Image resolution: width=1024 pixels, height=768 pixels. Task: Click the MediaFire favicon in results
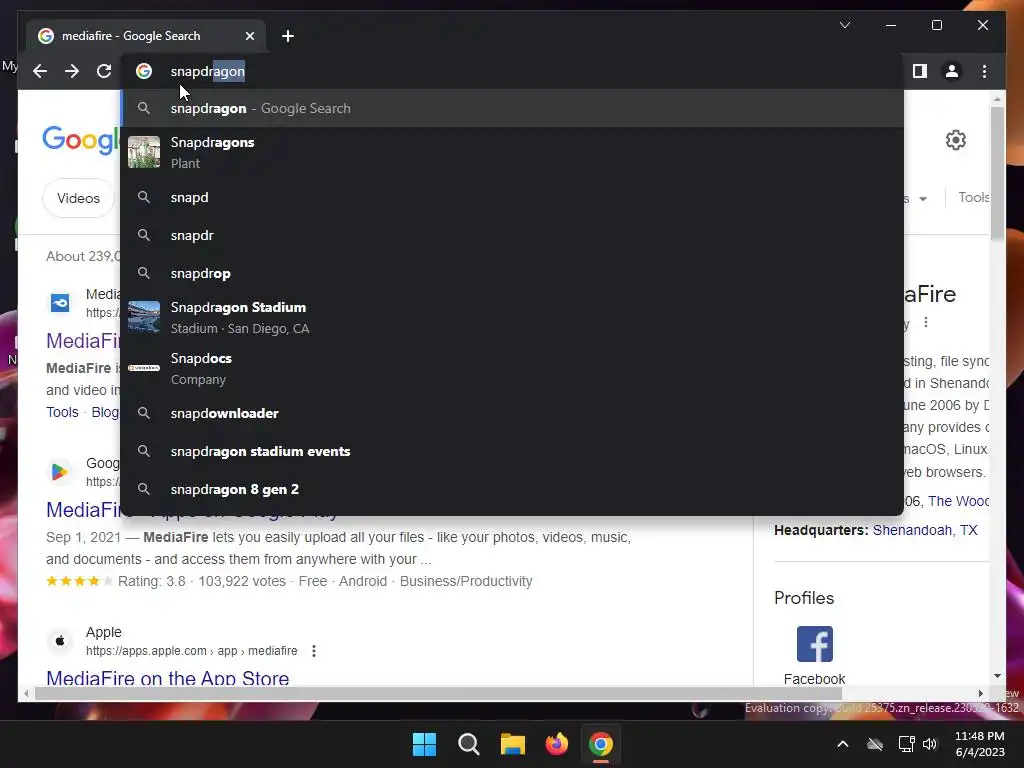click(59, 303)
